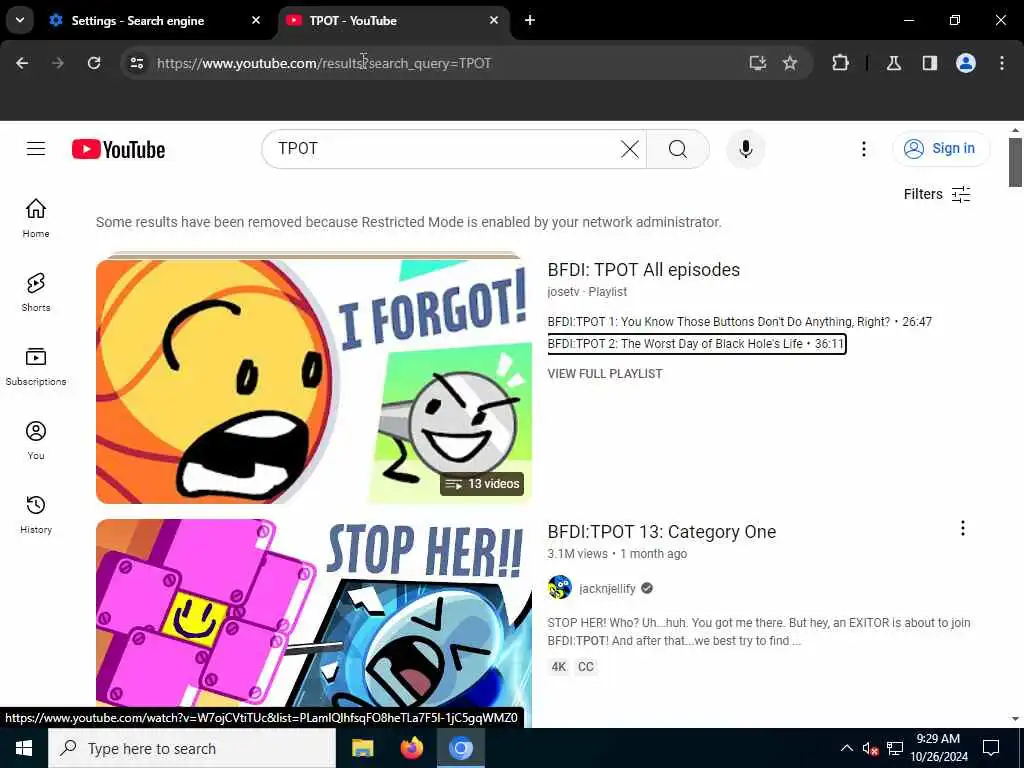
Task: Click the page vertical scrollbar thumb
Action: pos(1015,162)
